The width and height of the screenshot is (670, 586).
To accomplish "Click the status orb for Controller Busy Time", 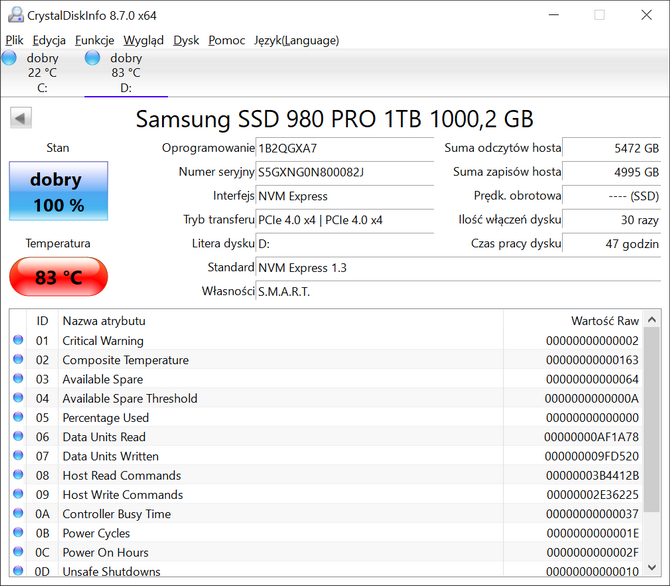I will click(x=18, y=513).
